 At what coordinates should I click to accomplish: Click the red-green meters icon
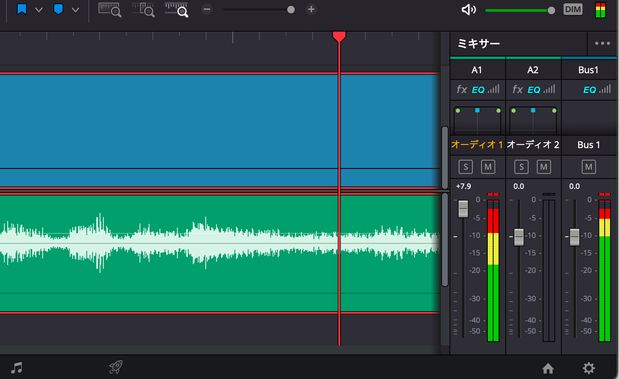point(600,10)
